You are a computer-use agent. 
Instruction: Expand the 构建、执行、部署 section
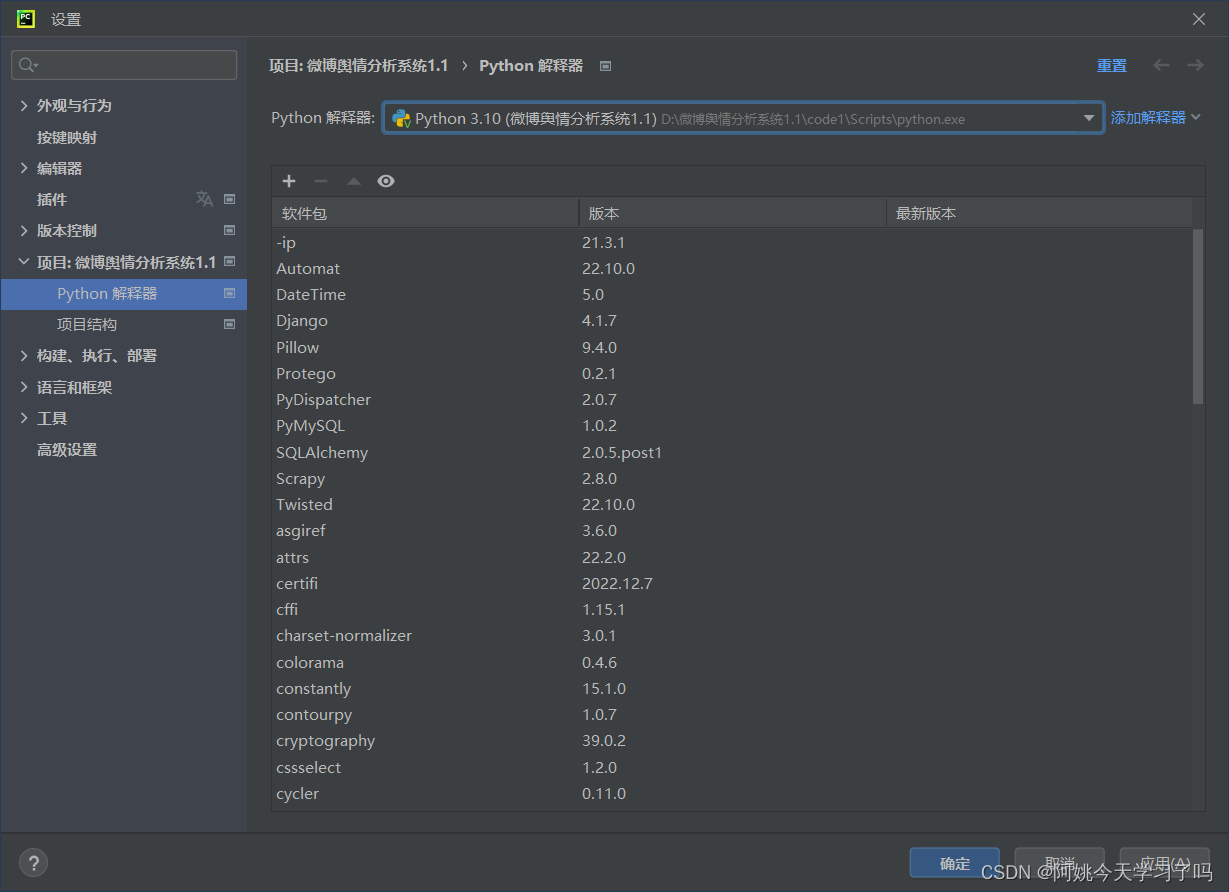[x=24, y=355]
